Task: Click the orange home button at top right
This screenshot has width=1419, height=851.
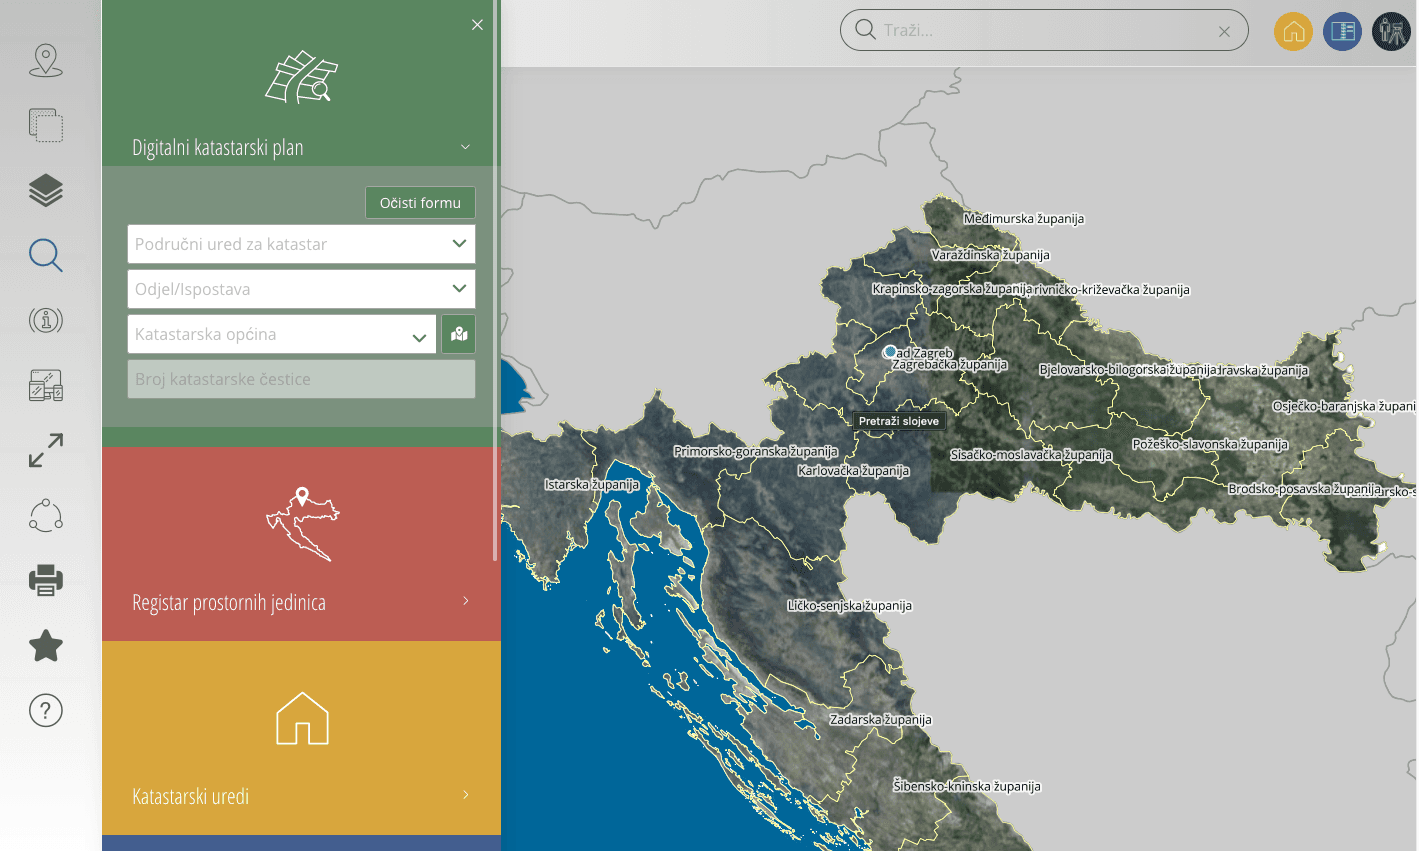Action: [x=1293, y=31]
